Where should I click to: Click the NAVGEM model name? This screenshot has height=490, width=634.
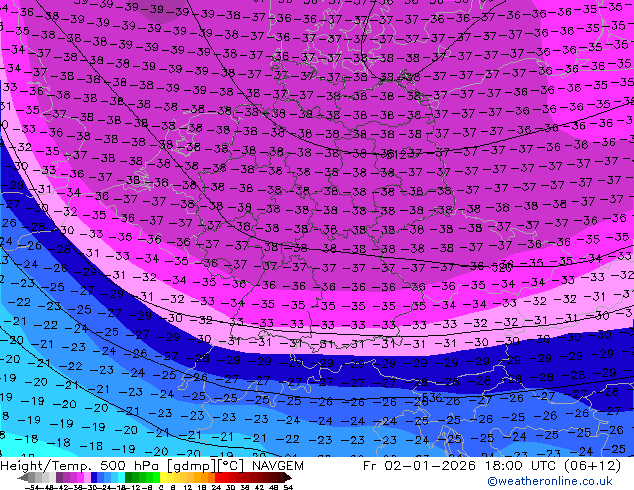point(277,466)
